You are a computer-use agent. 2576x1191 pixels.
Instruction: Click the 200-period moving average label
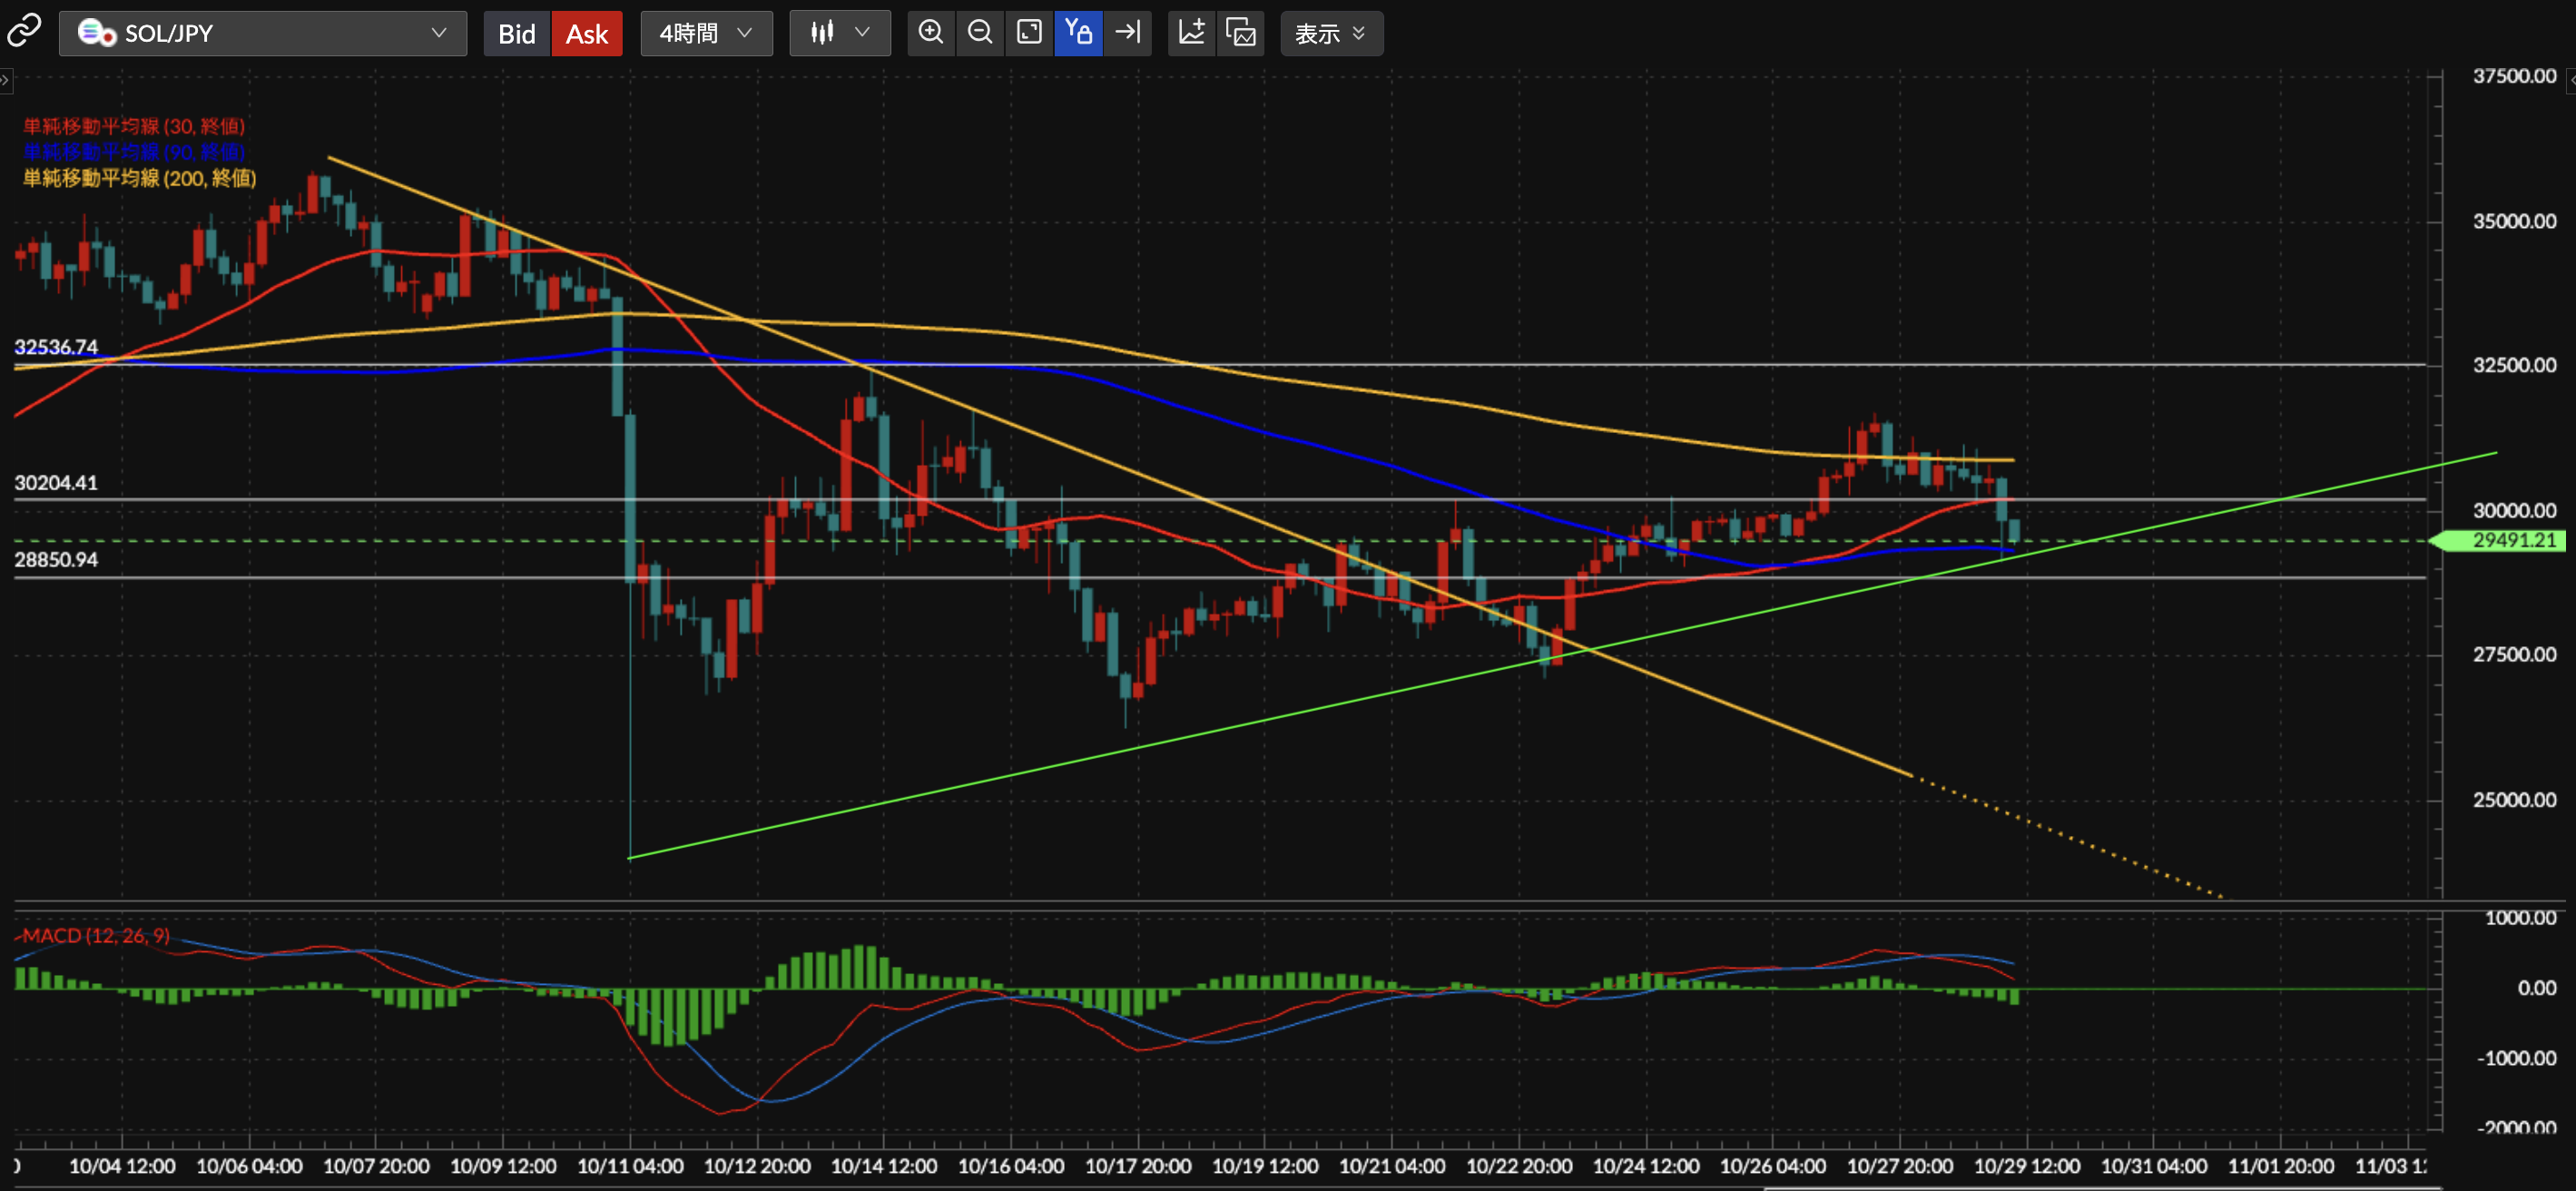pyautogui.click(x=139, y=178)
